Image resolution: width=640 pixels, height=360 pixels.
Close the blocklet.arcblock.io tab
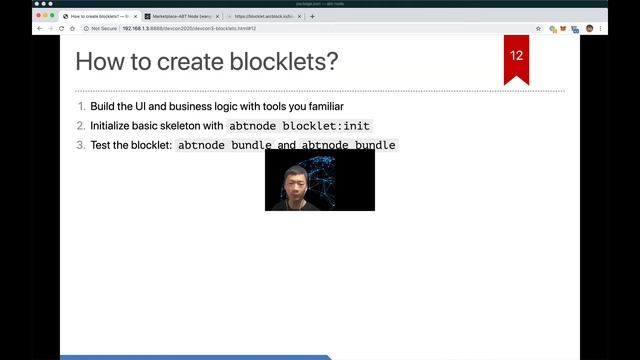click(x=300, y=16)
